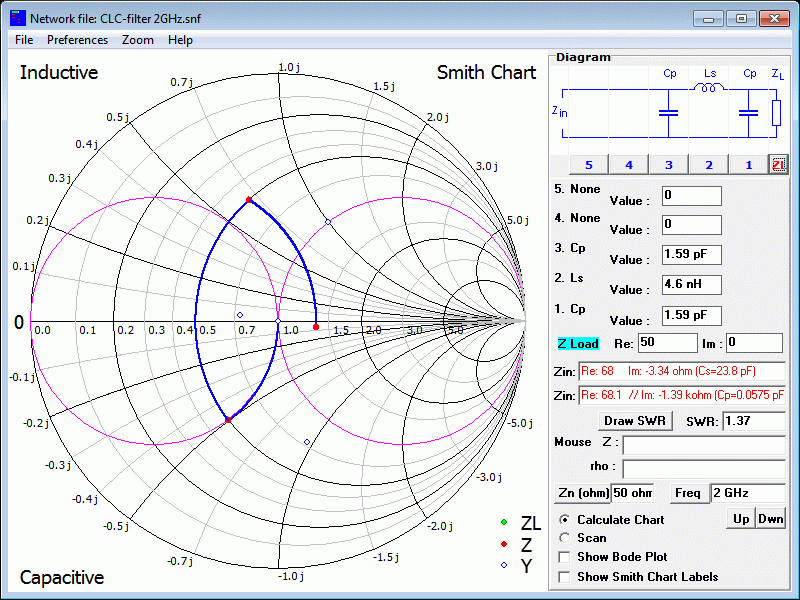Edit the frequency 2 GHz field
Screen dimensions: 800x600
(x=748, y=493)
